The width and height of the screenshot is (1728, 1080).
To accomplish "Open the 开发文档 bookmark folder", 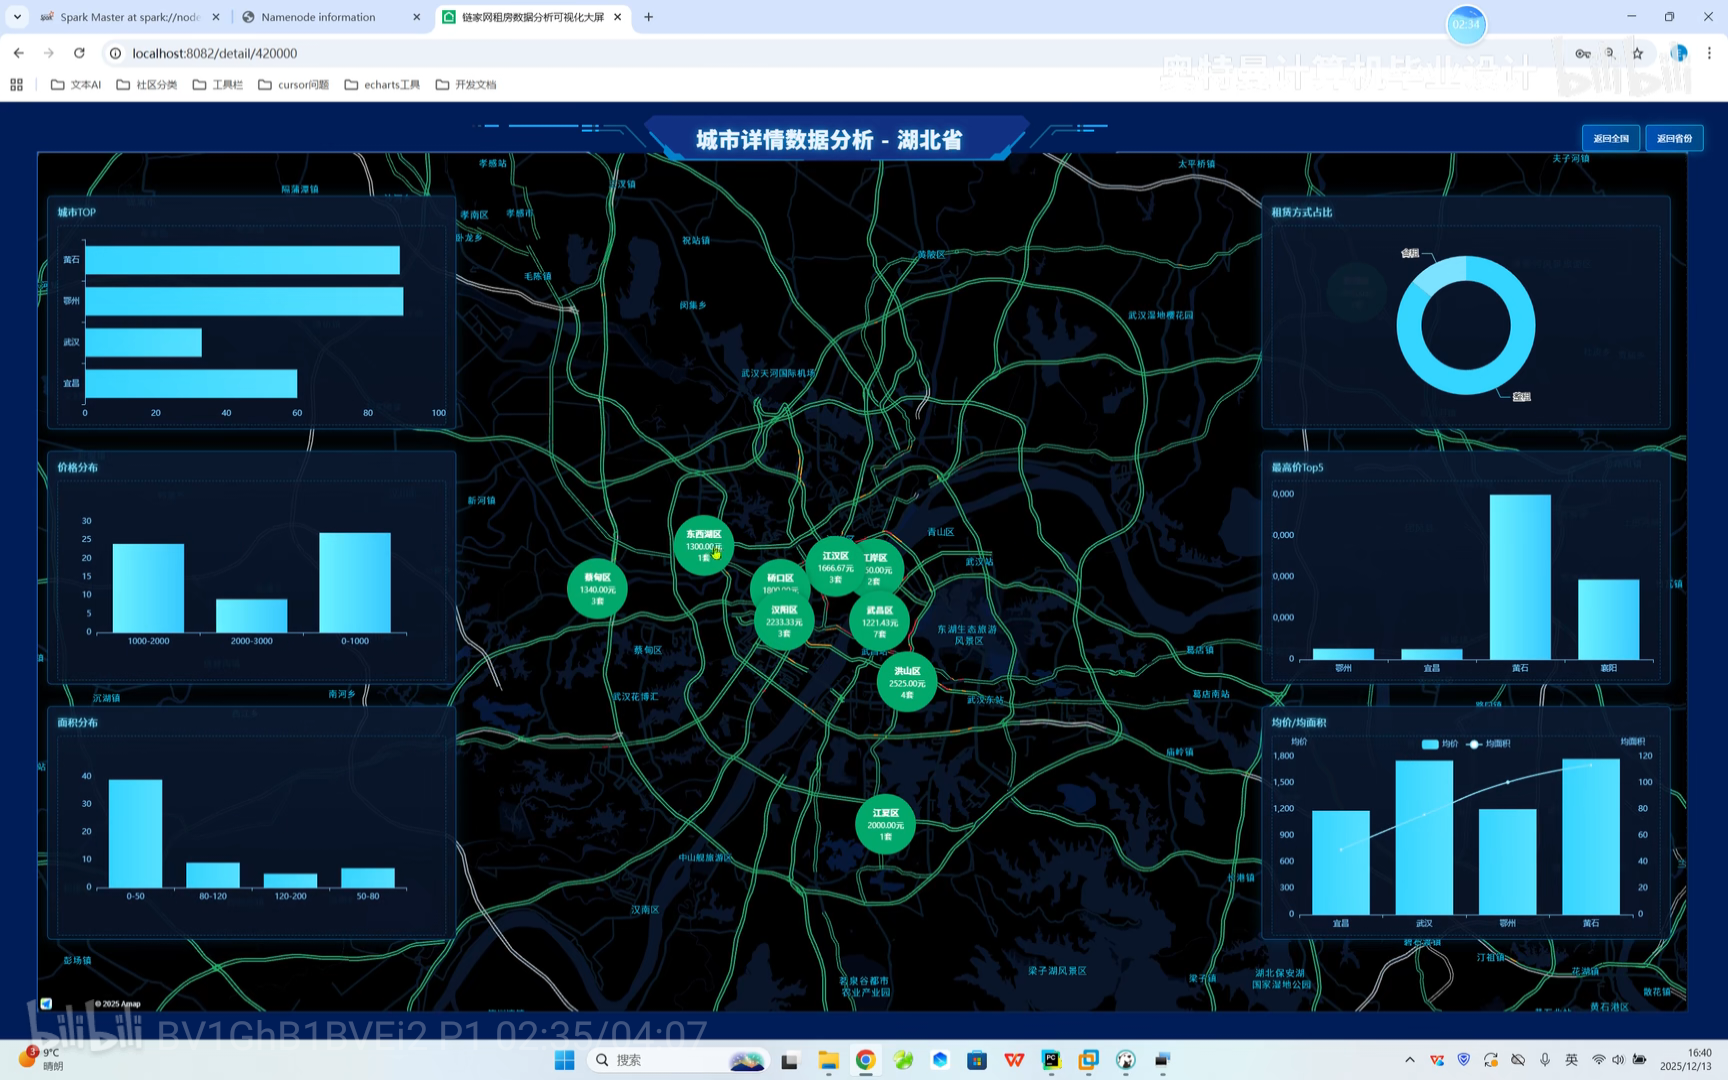I will (466, 84).
